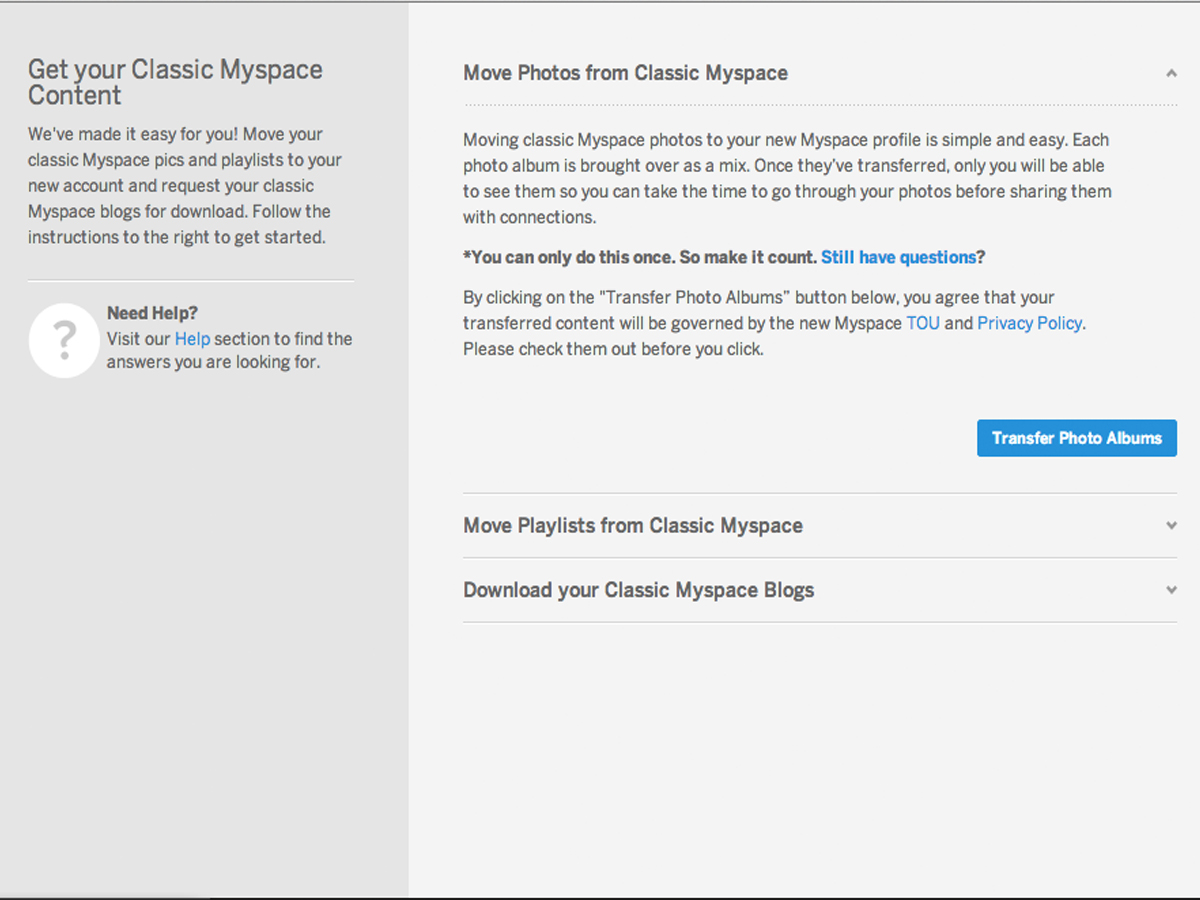Open the TOU link

[x=923, y=323]
